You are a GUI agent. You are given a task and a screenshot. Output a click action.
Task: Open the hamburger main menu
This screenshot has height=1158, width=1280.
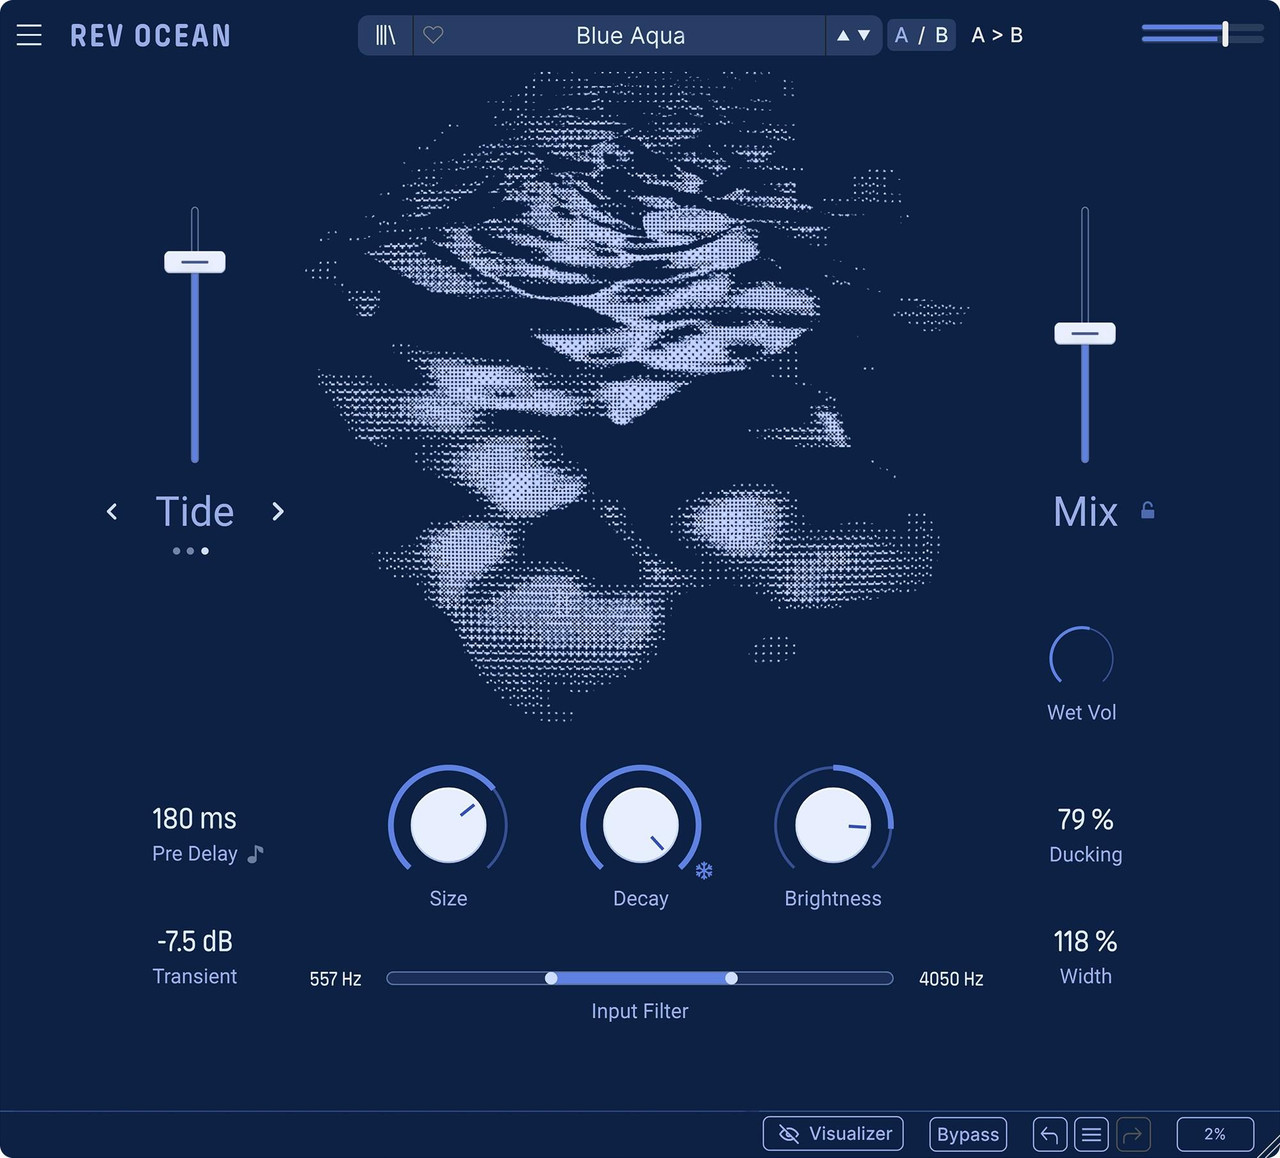[29, 35]
